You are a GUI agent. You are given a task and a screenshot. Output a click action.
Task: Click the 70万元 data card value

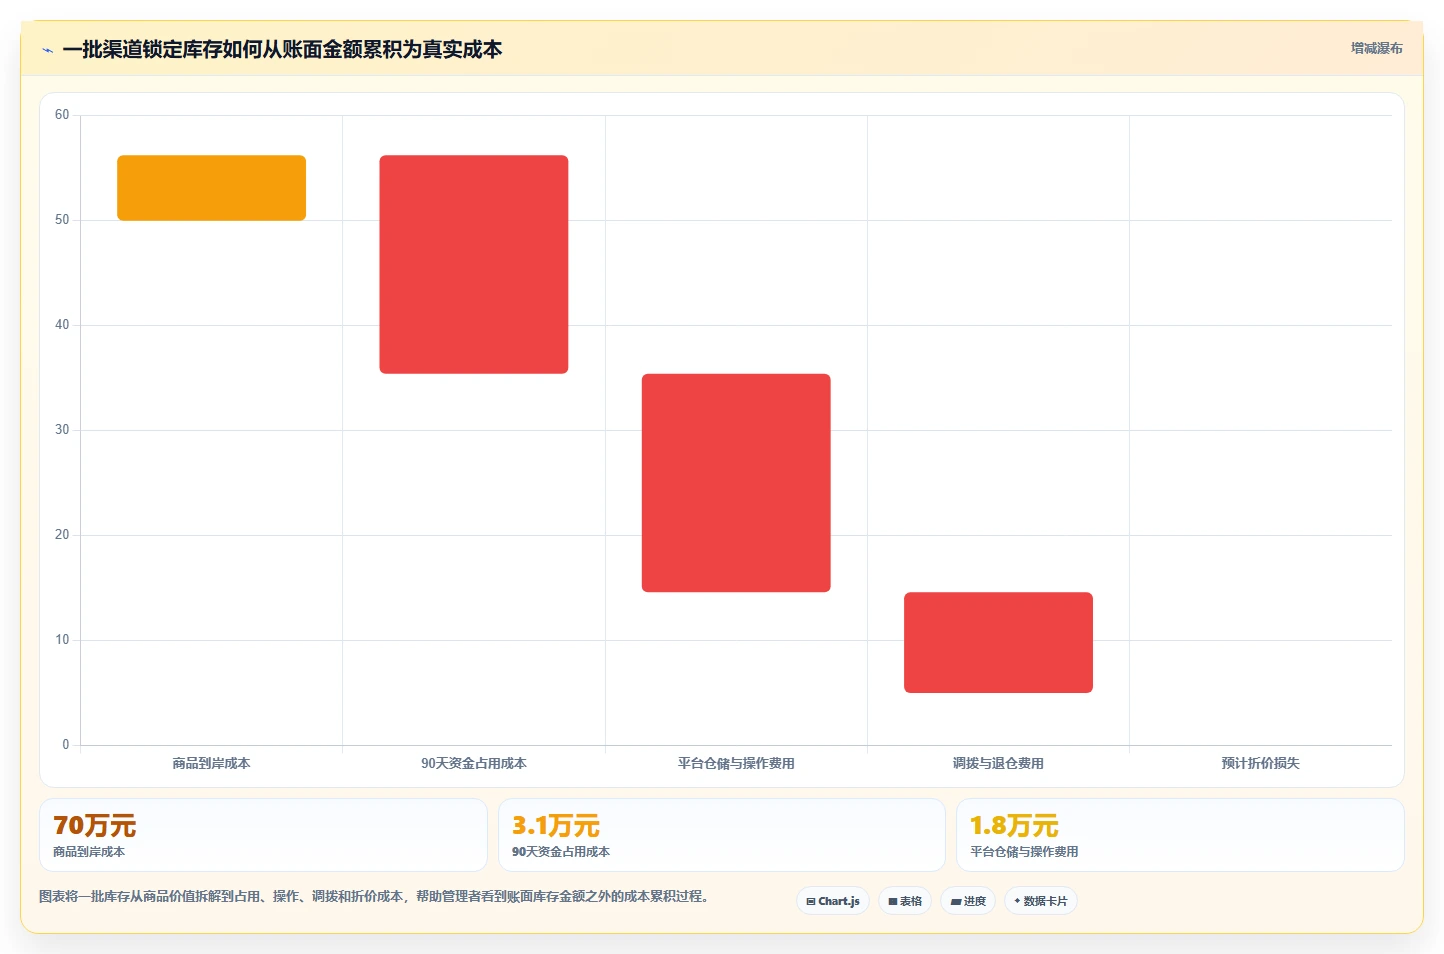(94, 826)
